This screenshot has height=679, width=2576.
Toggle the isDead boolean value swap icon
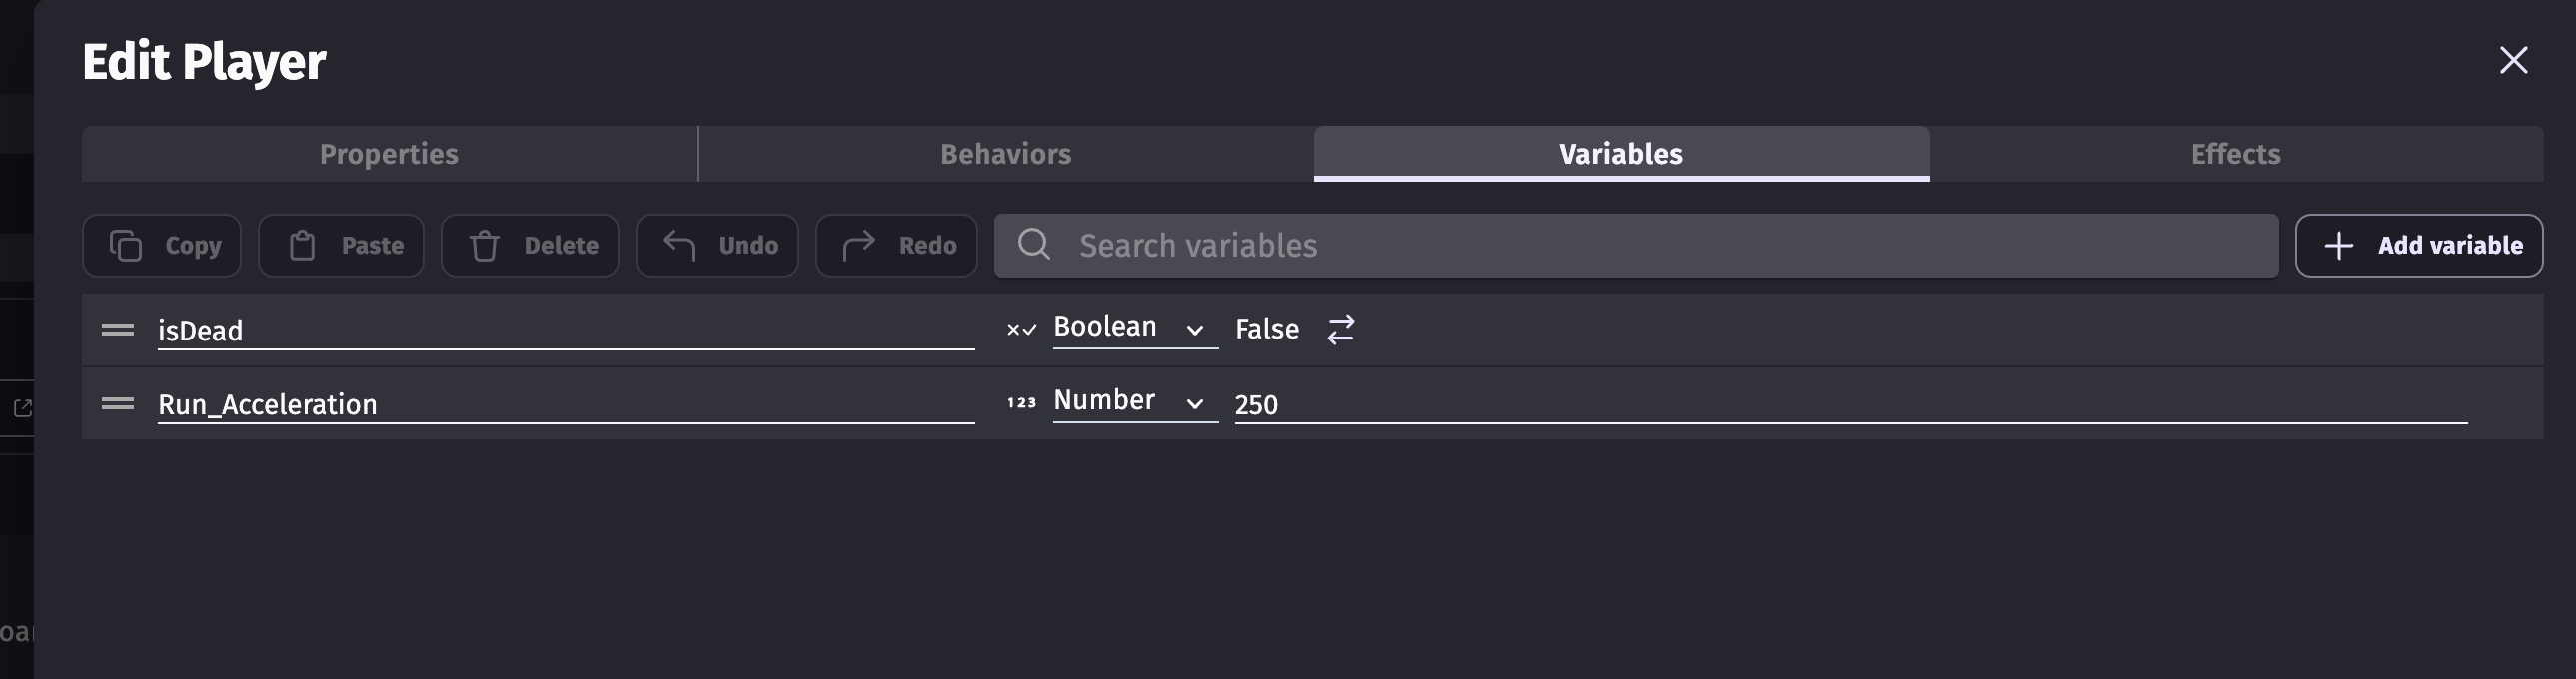[x=1341, y=329]
